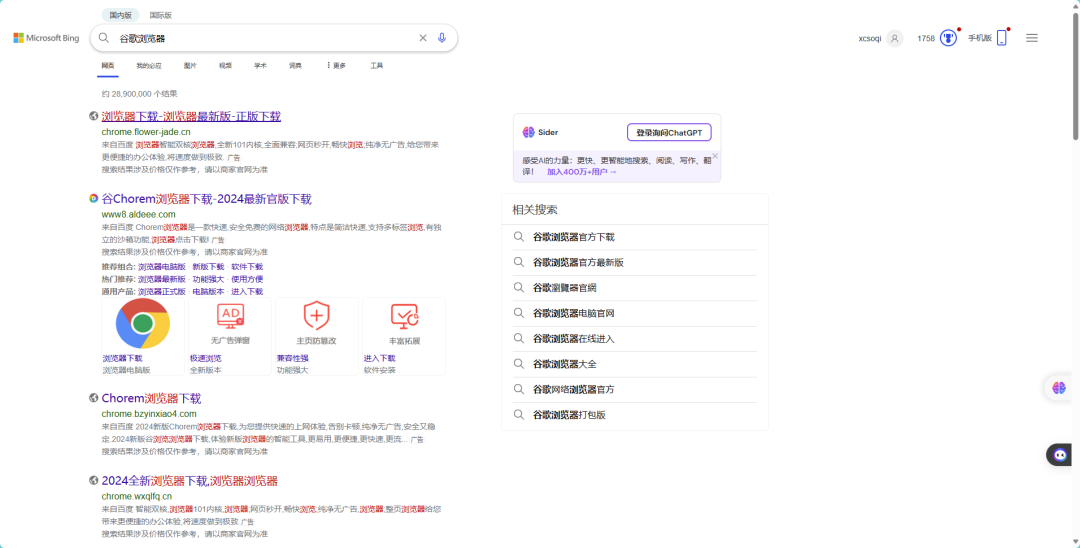Click the 兼容性强 card link
1080x548 pixels.
coord(293,358)
